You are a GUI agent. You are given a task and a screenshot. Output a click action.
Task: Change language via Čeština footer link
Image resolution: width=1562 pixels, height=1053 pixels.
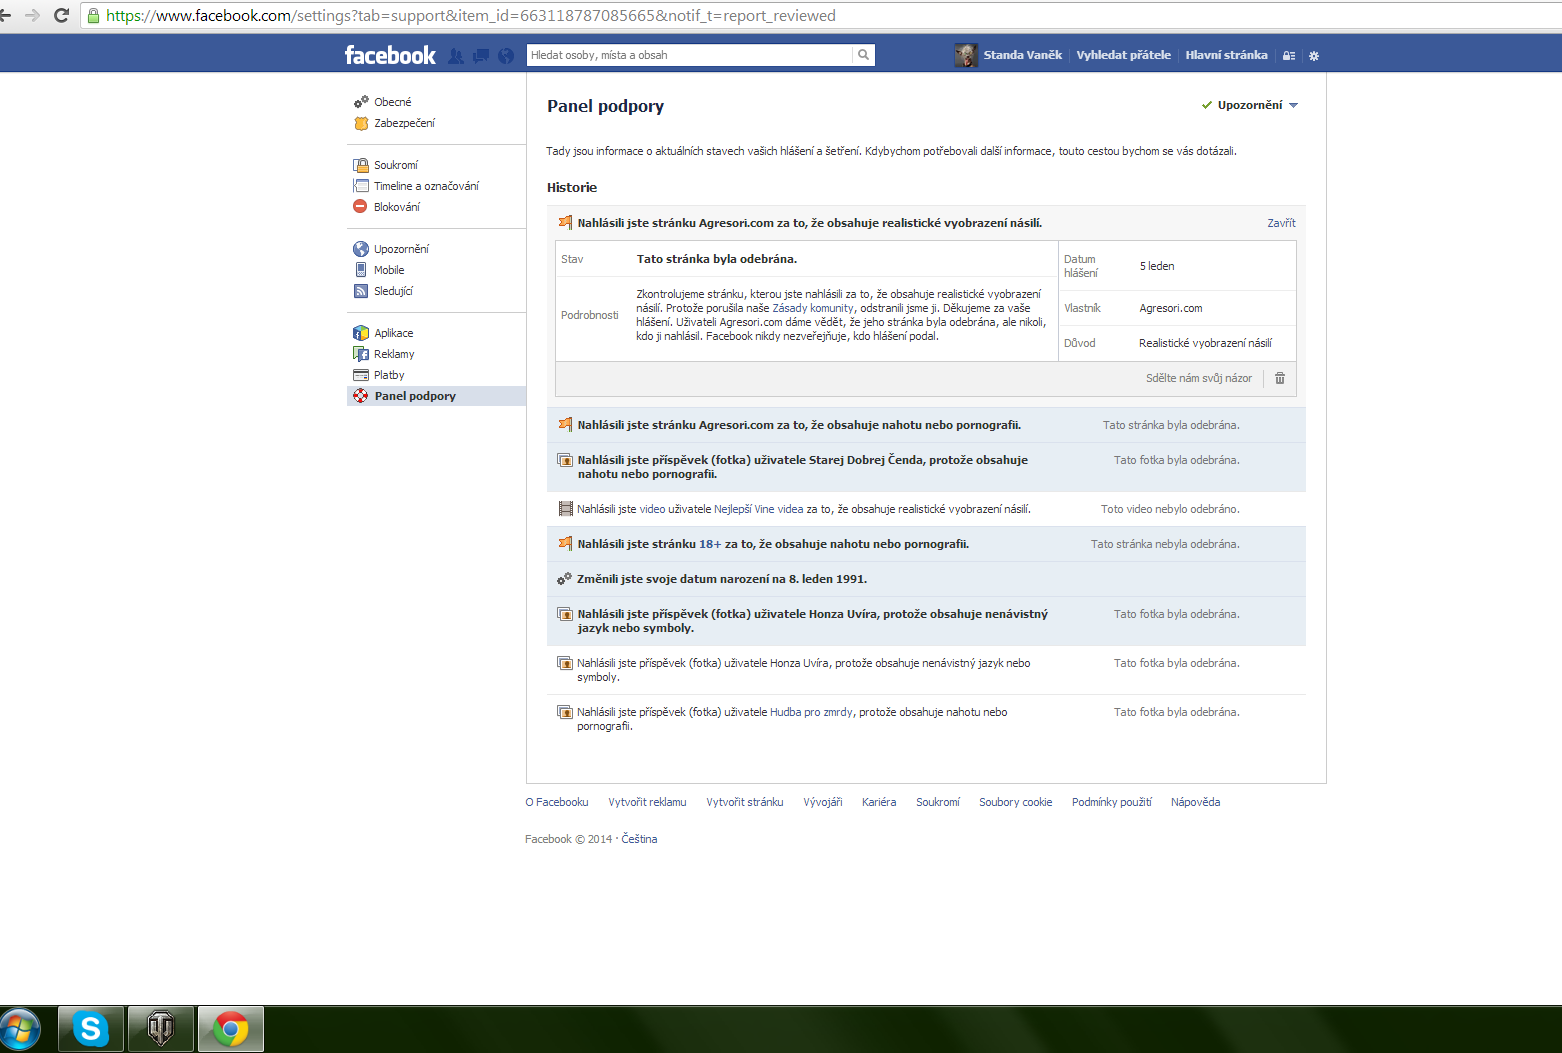[x=639, y=839]
